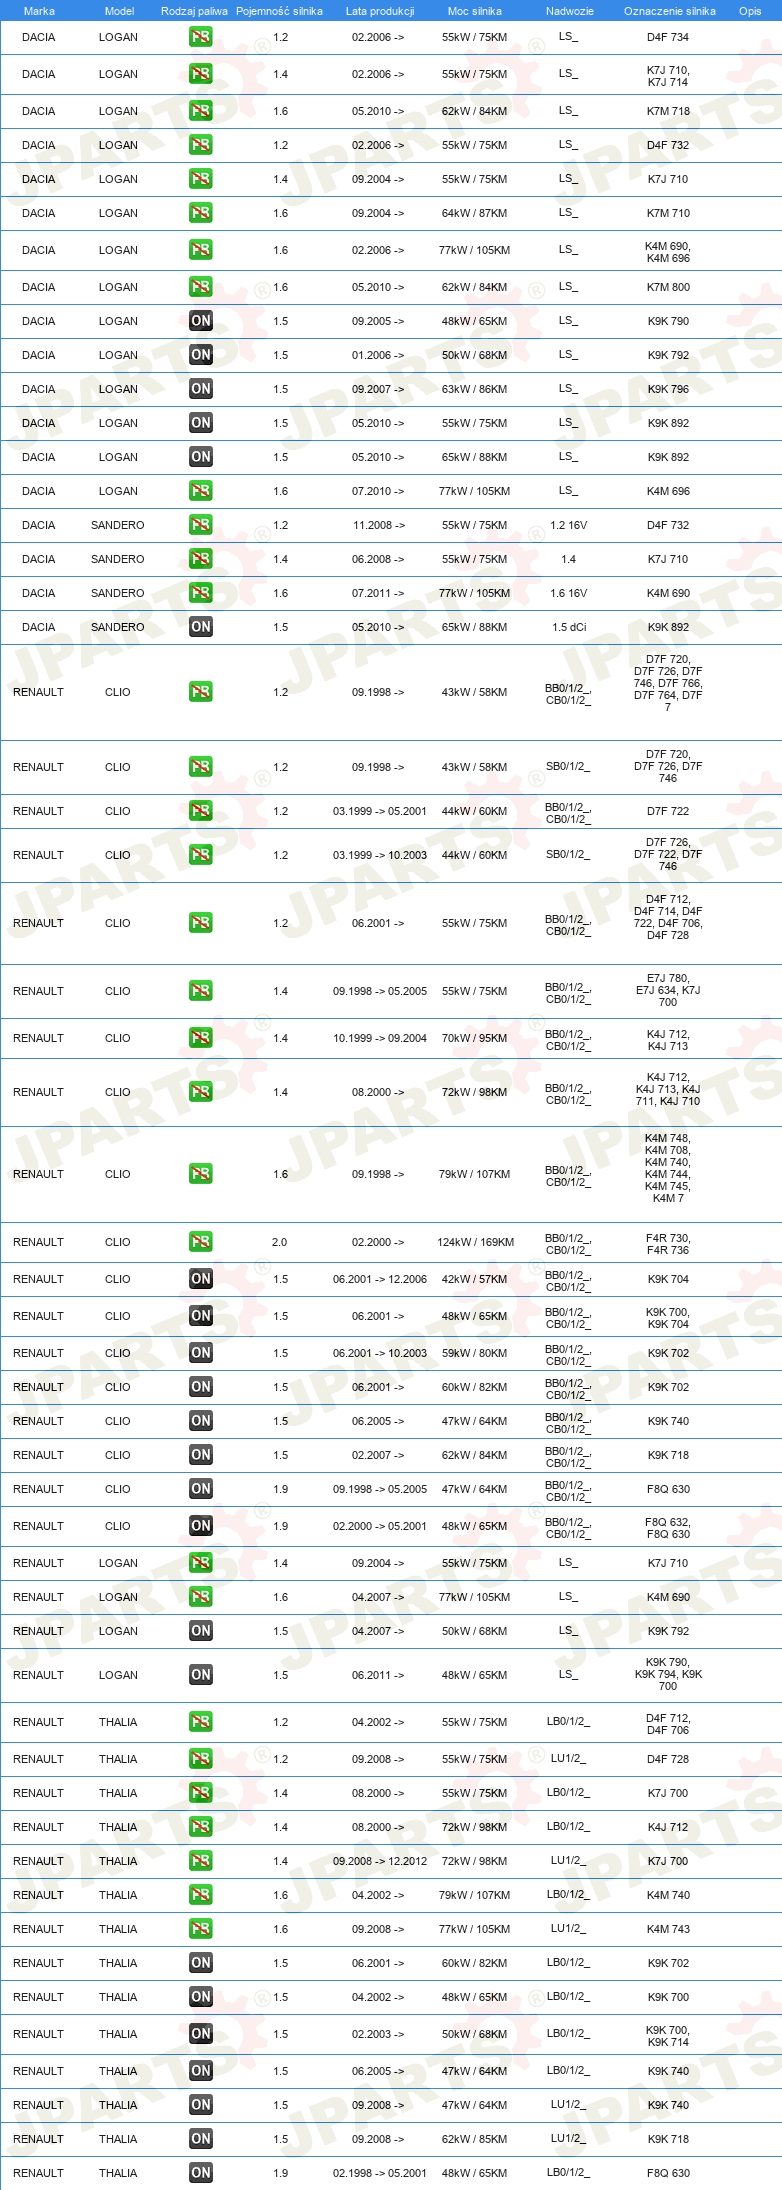Image resolution: width=782 pixels, height=2190 pixels.
Task: Select the power value 124kW / 169KM
Action: 475,1242
